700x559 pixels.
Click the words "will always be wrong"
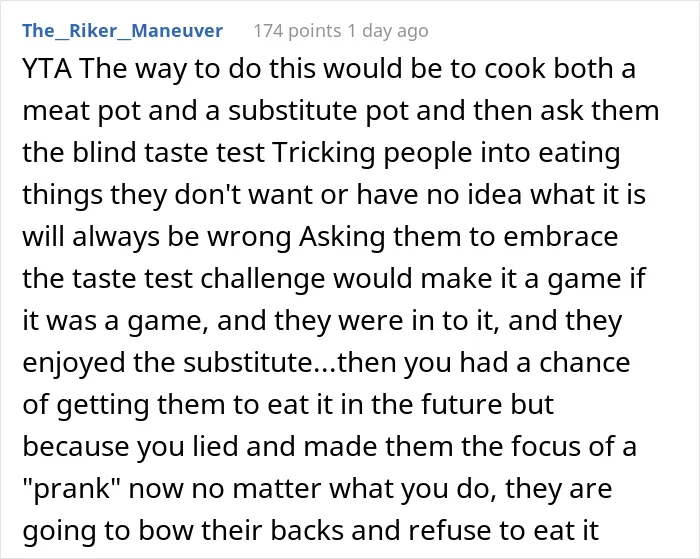156,237
